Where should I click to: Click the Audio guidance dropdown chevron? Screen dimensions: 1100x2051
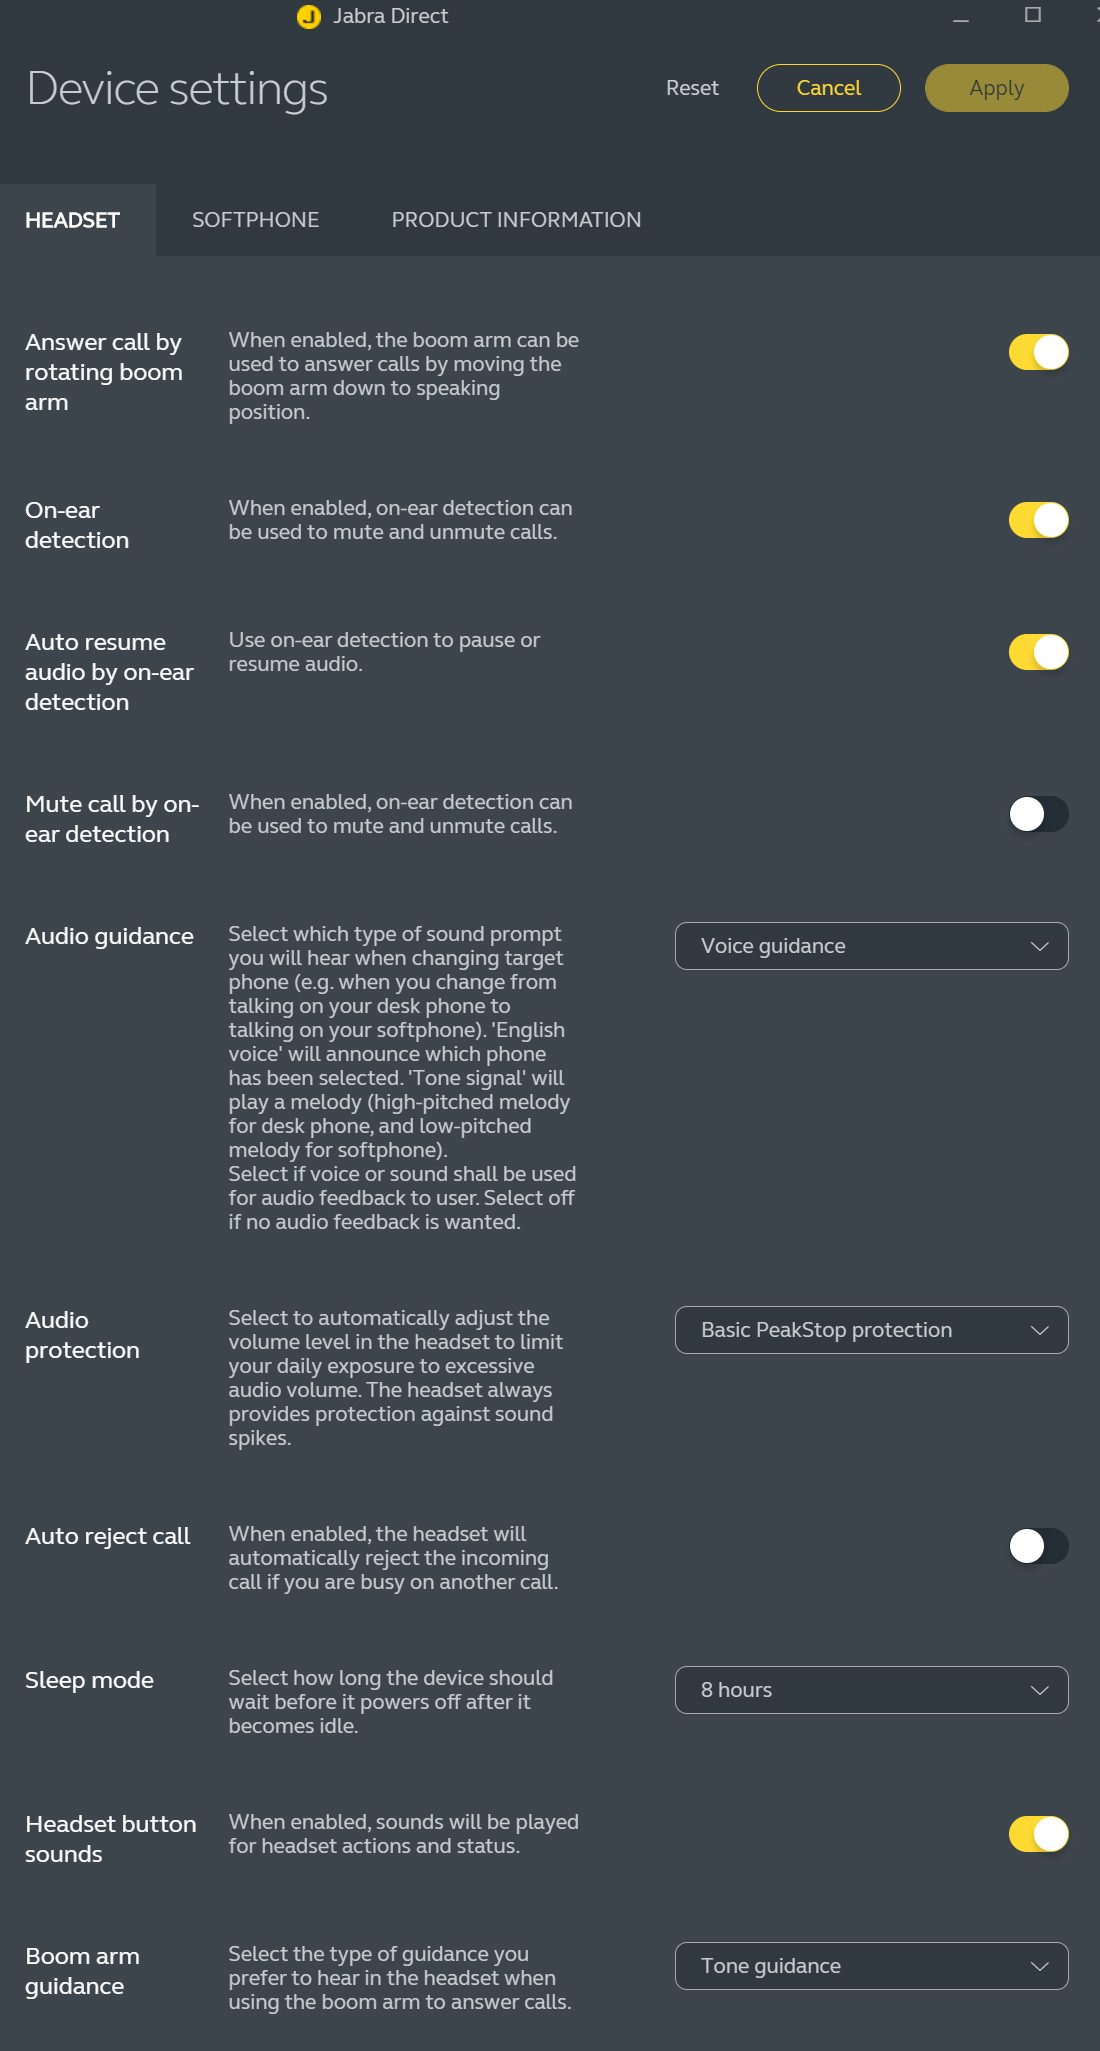[1039, 946]
